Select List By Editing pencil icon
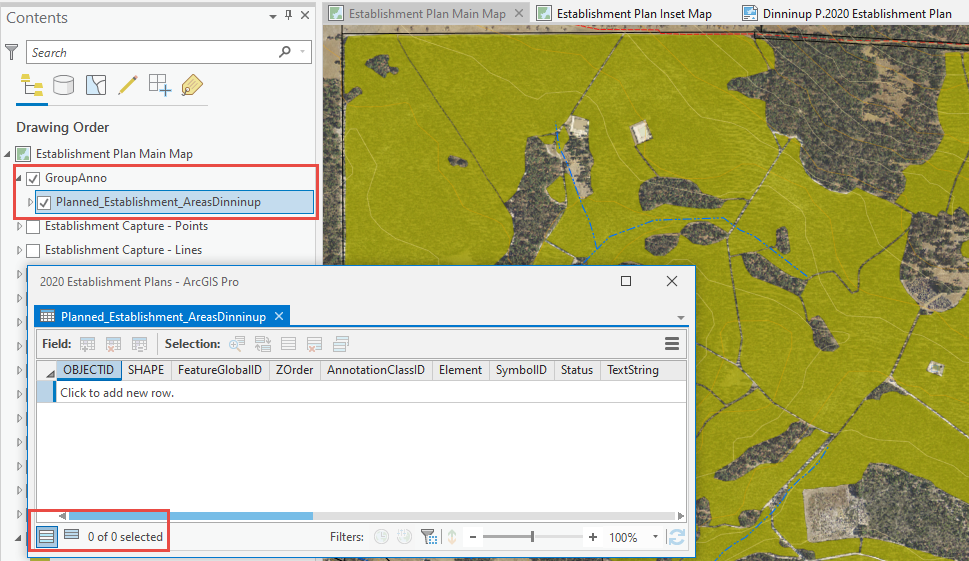Image resolution: width=969 pixels, height=561 pixels. pyautogui.click(x=127, y=85)
